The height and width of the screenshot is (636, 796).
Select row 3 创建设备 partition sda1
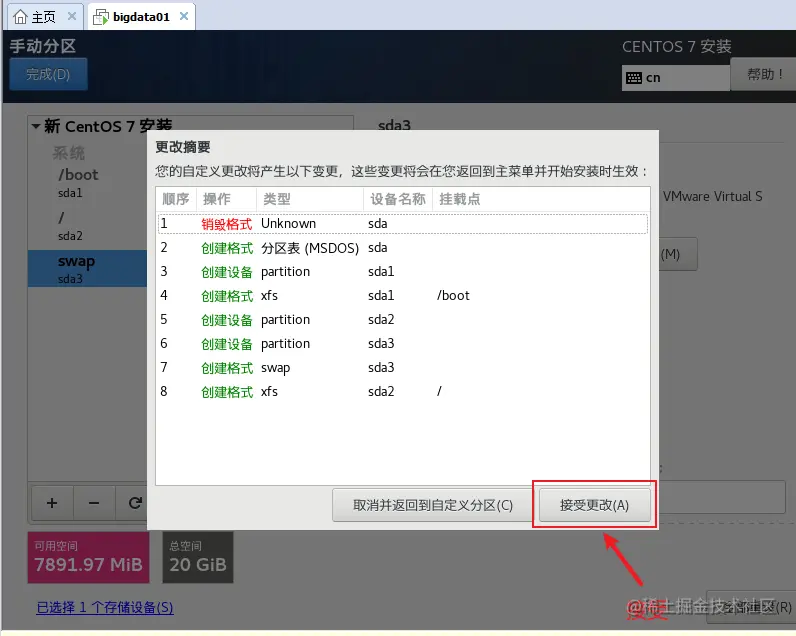pos(403,272)
